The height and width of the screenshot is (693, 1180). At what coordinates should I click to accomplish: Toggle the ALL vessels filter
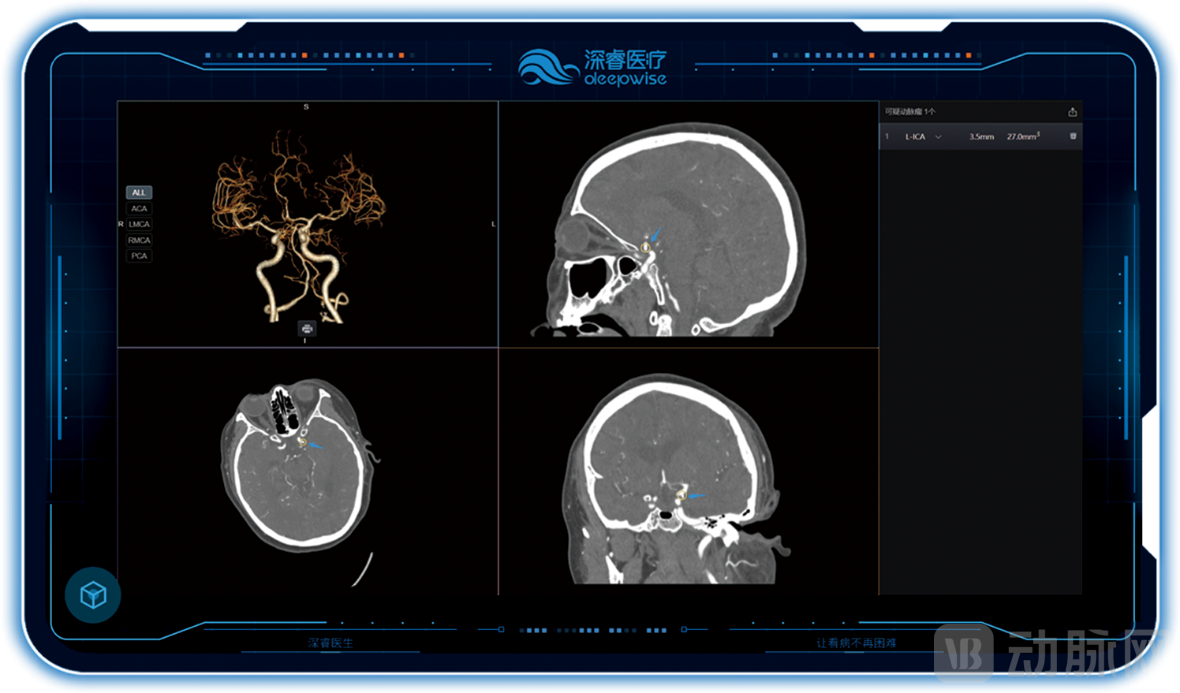139,192
